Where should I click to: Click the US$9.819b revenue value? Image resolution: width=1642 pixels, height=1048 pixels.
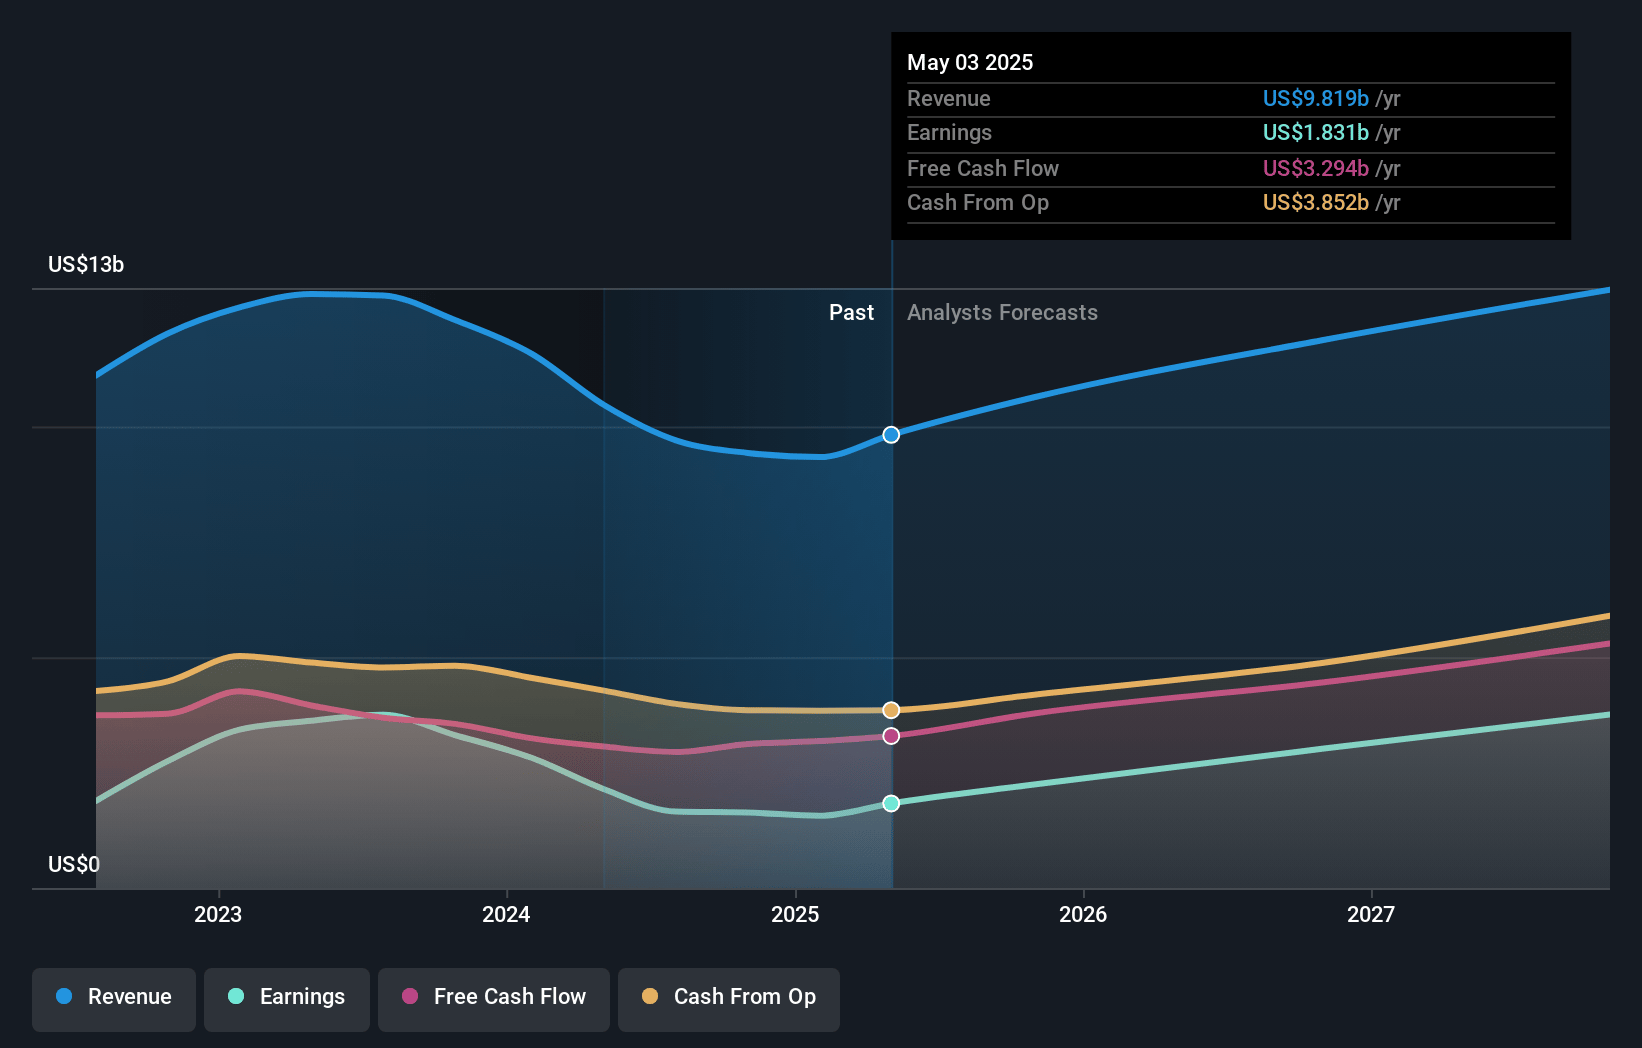pos(1315,98)
